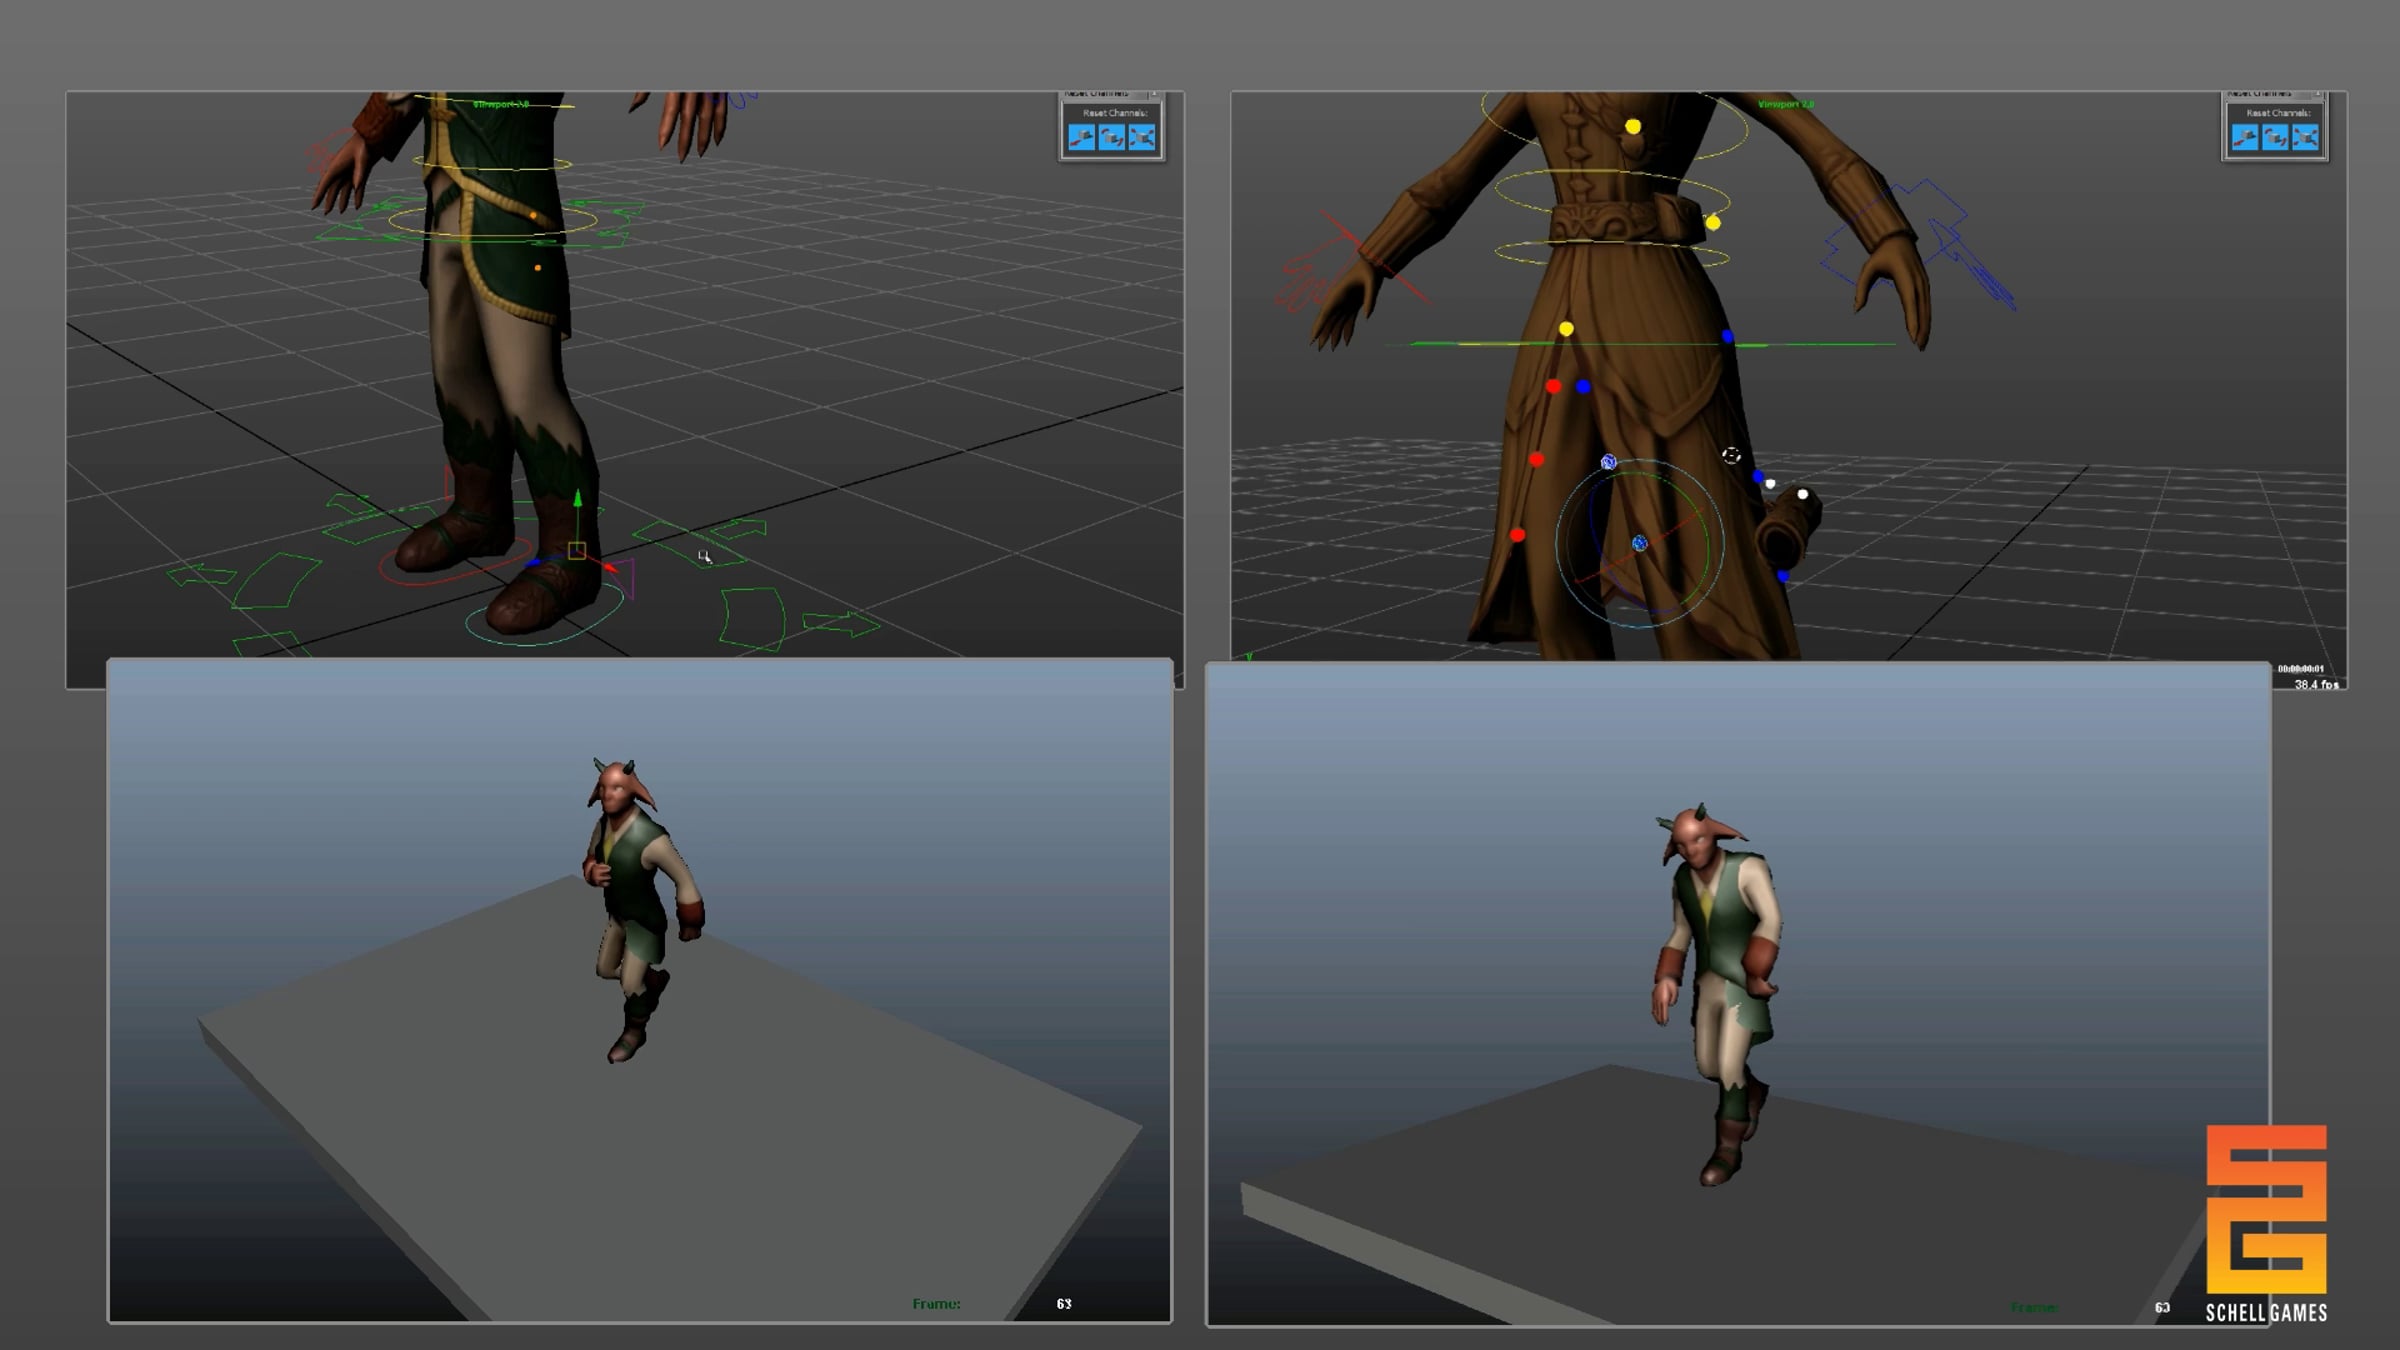Select the white control dot above holster
The height and width of the screenshot is (1350, 2400).
[x=1803, y=494]
